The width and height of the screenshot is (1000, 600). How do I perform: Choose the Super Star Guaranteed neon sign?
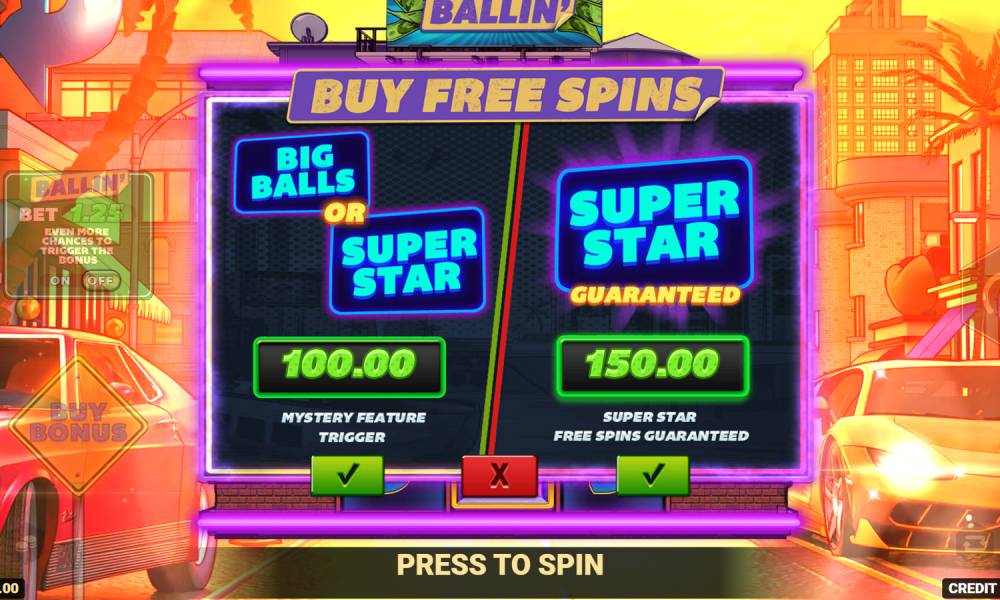pyautogui.click(x=654, y=231)
